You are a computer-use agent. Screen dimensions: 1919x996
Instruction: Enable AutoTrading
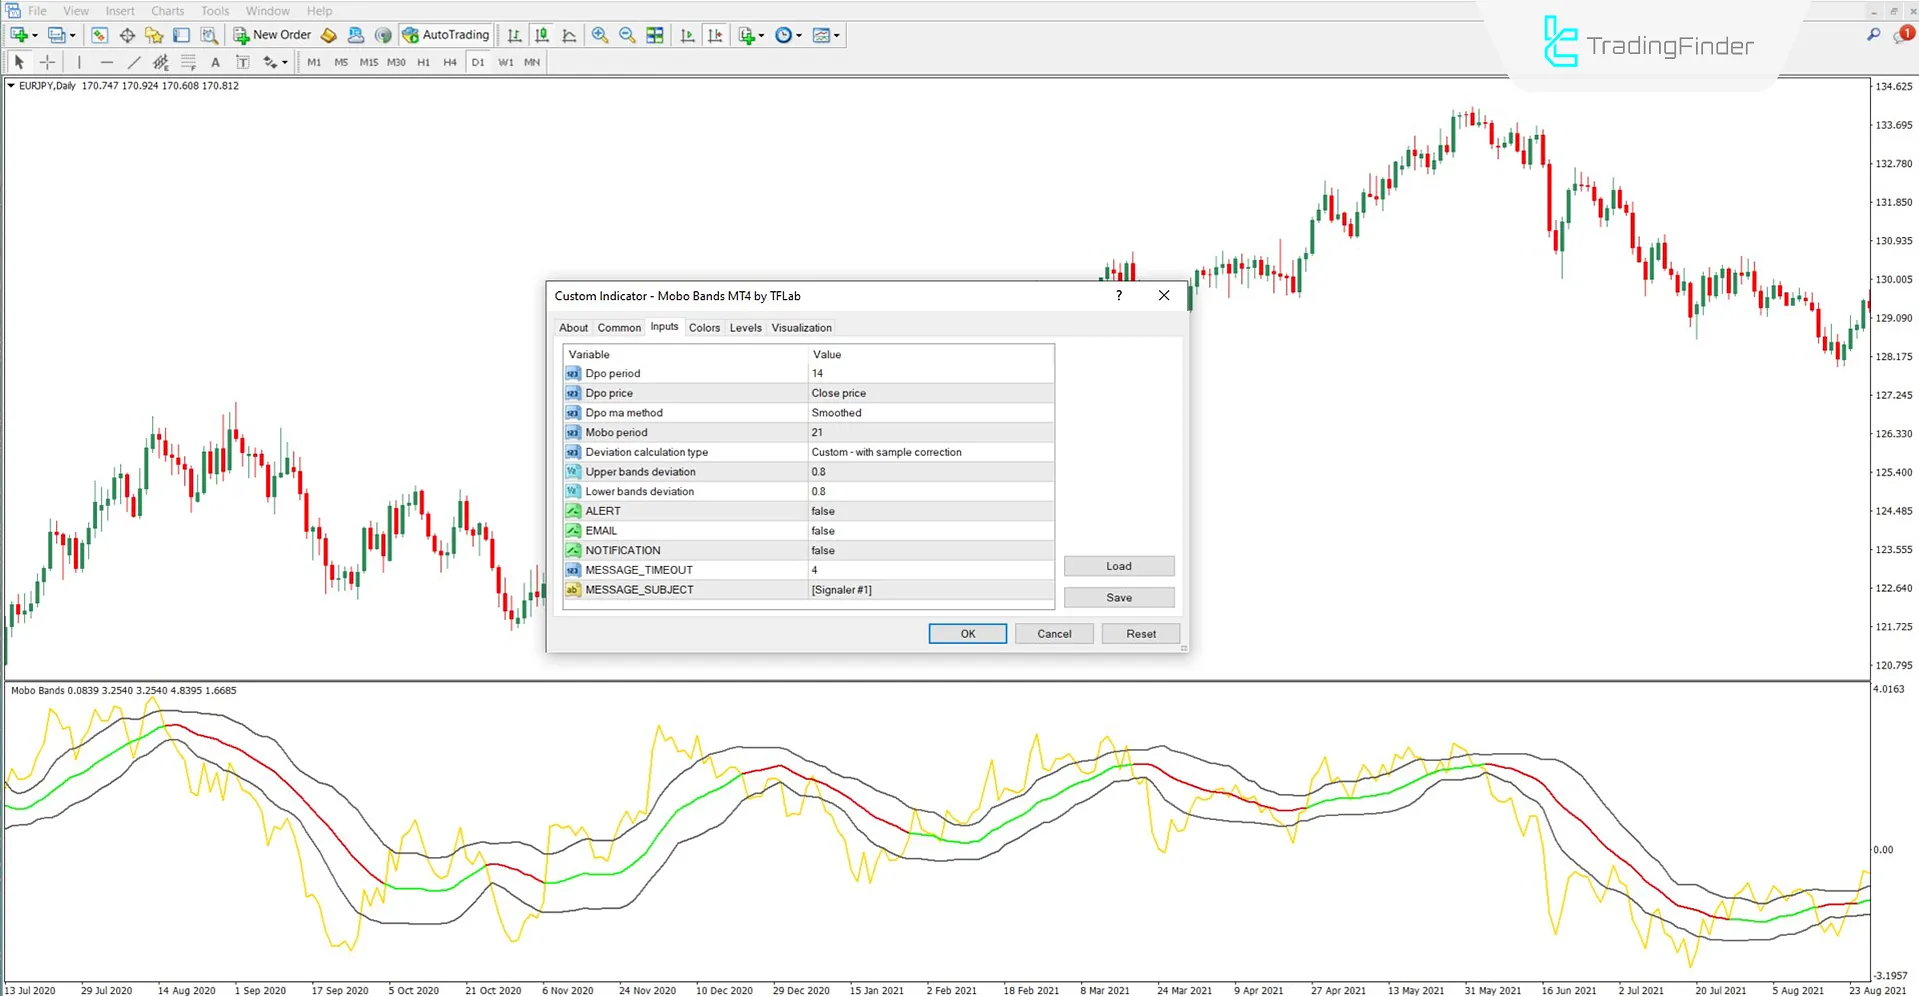click(x=445, y=34)
